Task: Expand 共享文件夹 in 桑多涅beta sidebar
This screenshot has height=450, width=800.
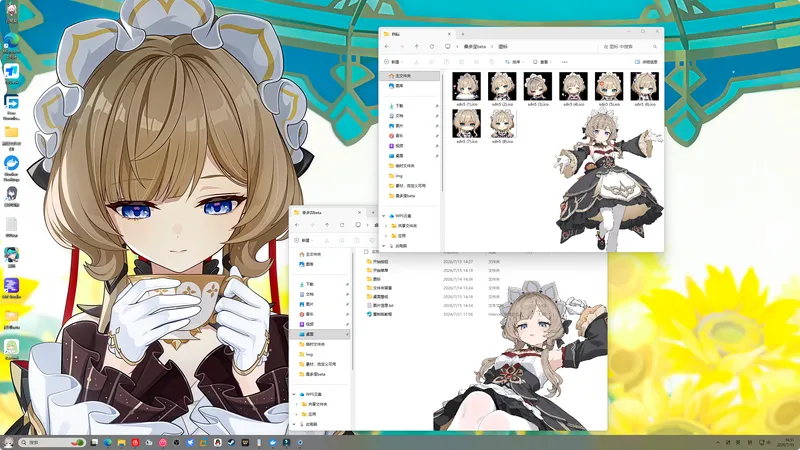Action: point(297,404)
